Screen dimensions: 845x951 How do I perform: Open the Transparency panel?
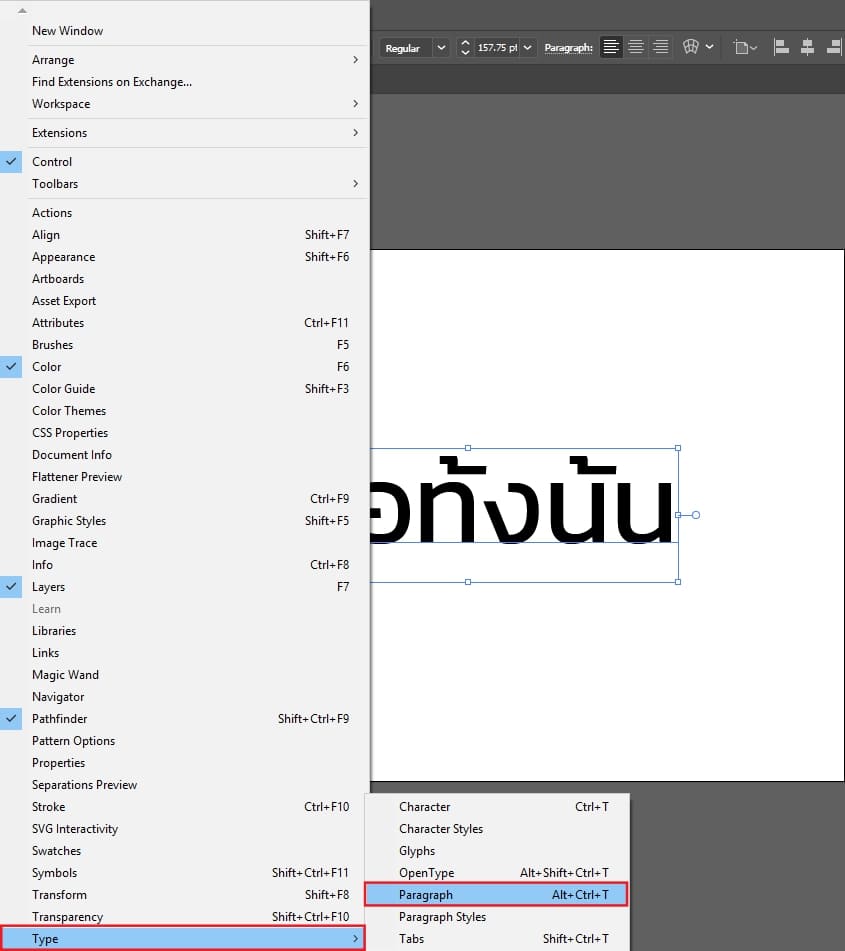tap(184, 917)
